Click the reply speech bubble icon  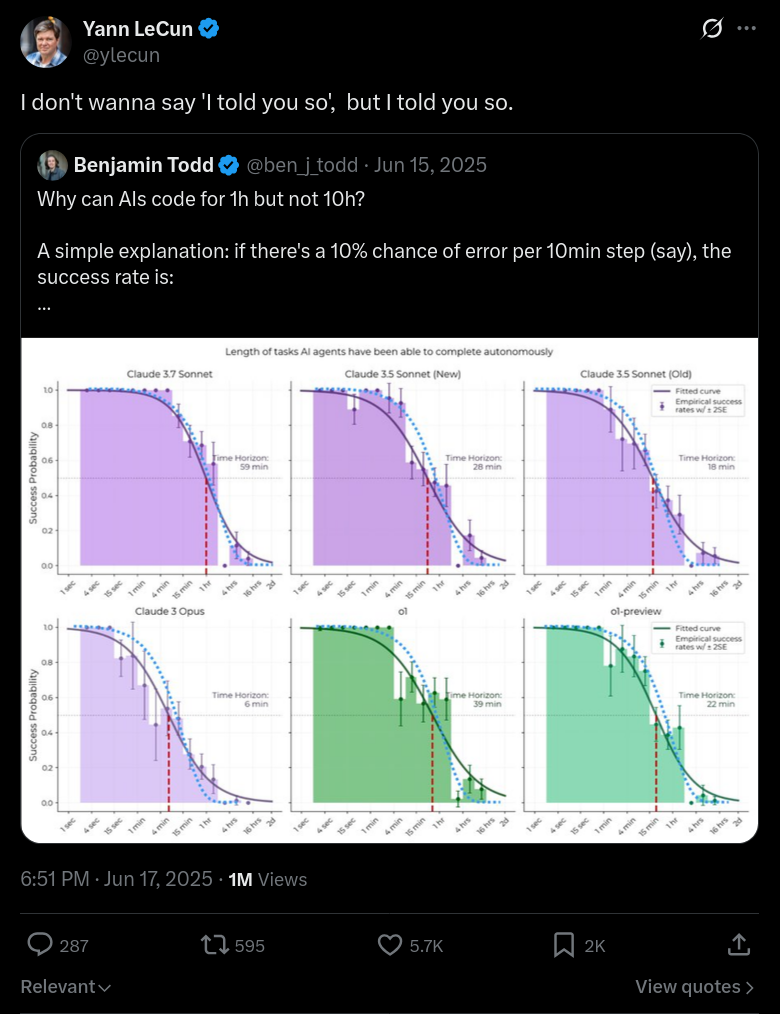(x=40, y=945)
